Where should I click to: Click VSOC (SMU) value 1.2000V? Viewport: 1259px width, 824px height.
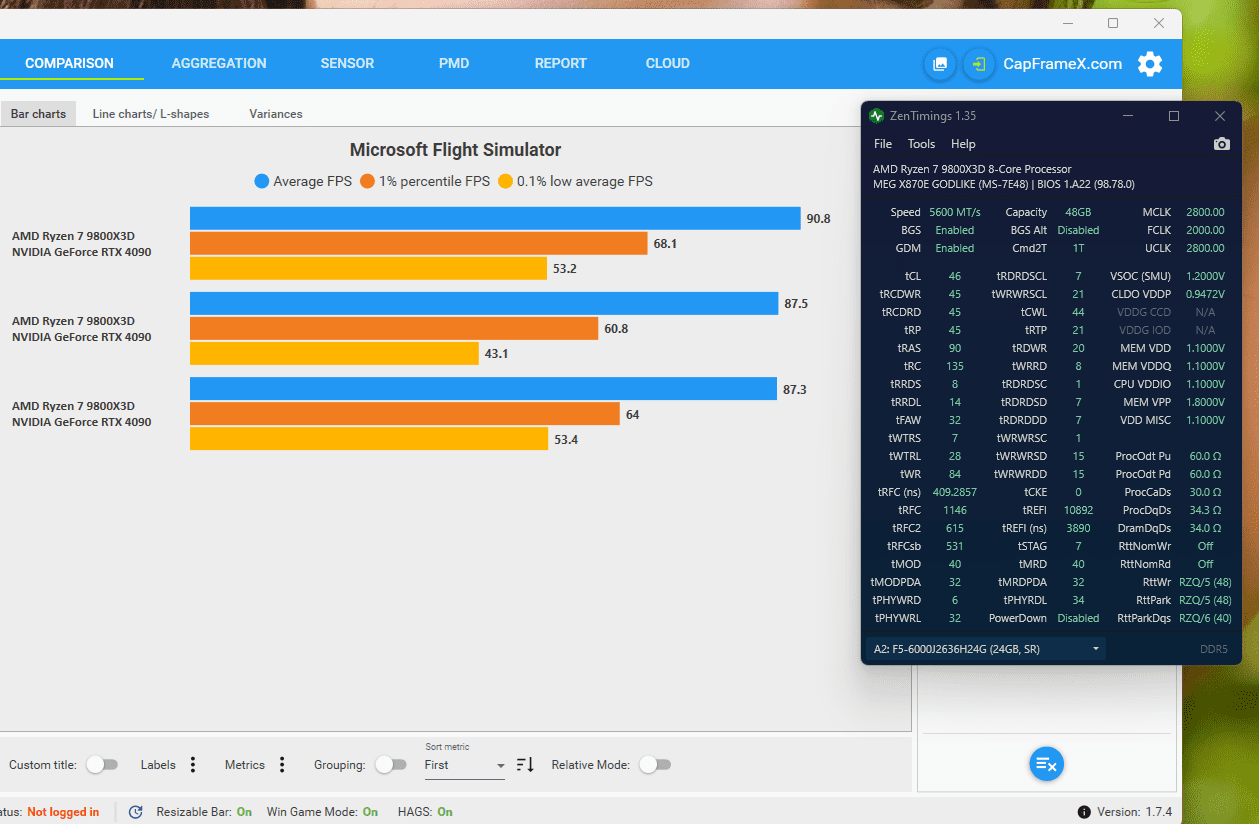[x=1205, y=276]
